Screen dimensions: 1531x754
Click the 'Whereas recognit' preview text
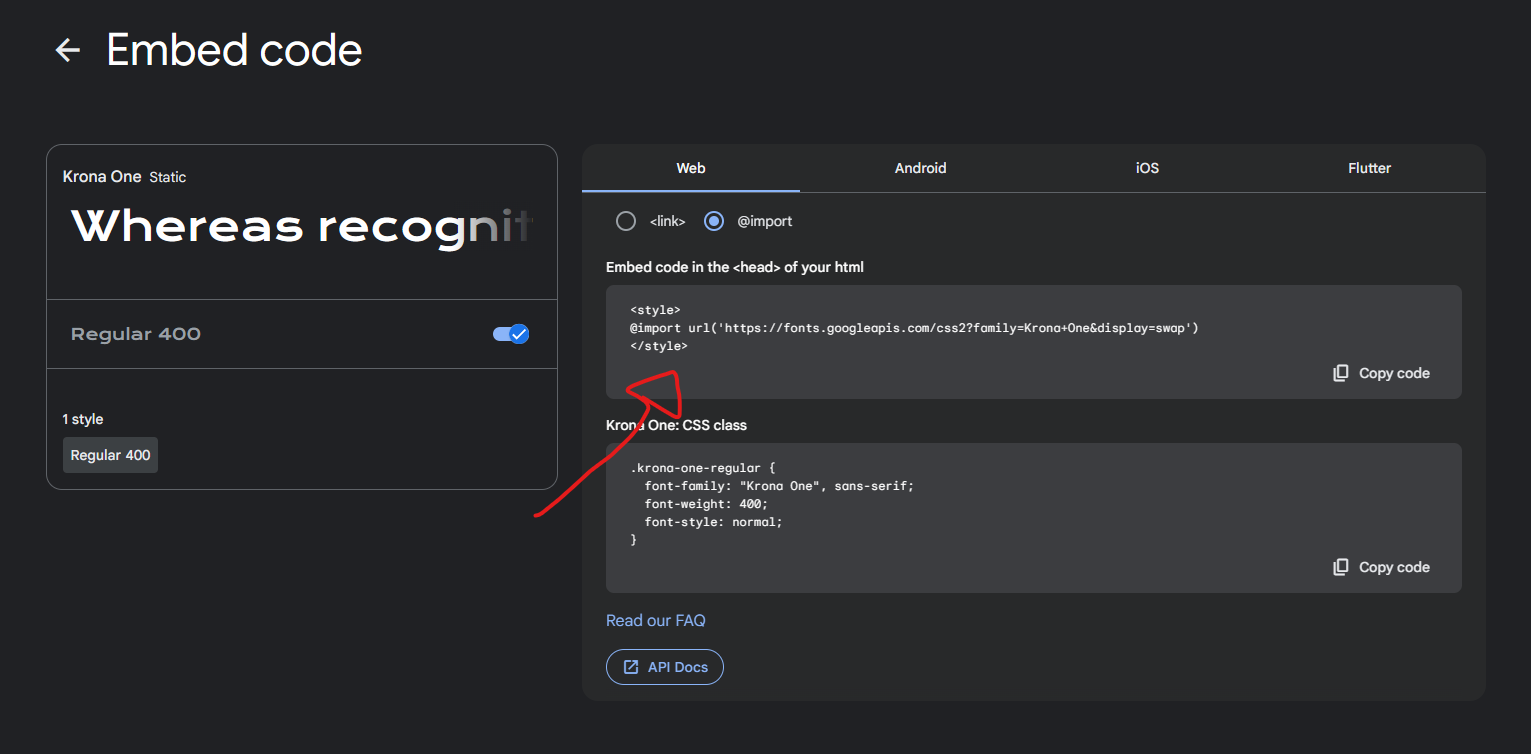click(302, 227)
